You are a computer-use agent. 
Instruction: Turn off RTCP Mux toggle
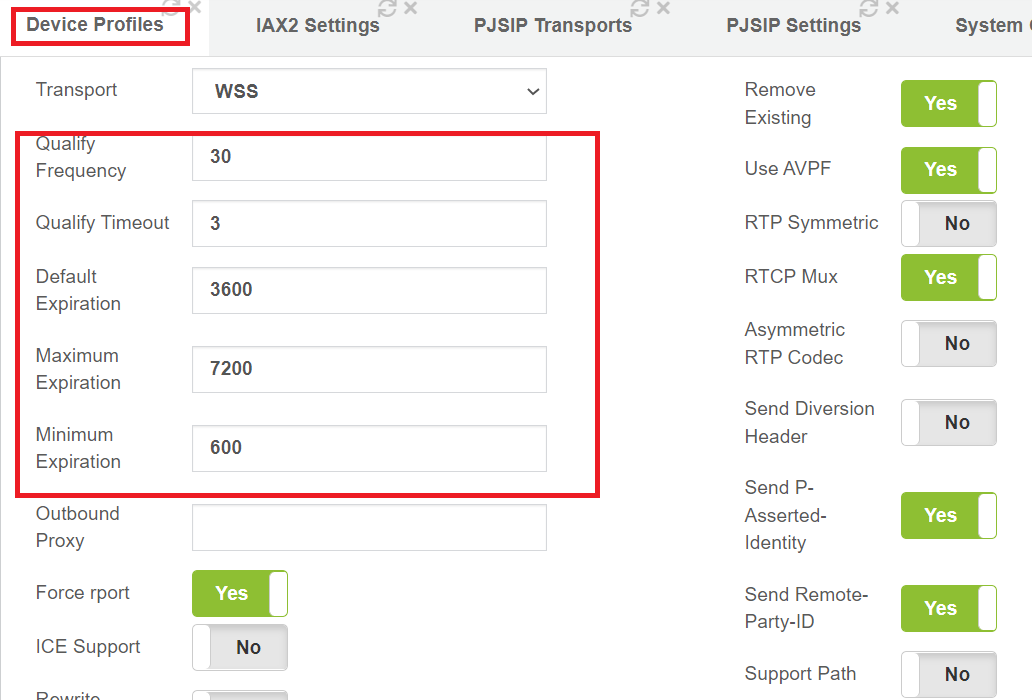click(x=948, y=278)
